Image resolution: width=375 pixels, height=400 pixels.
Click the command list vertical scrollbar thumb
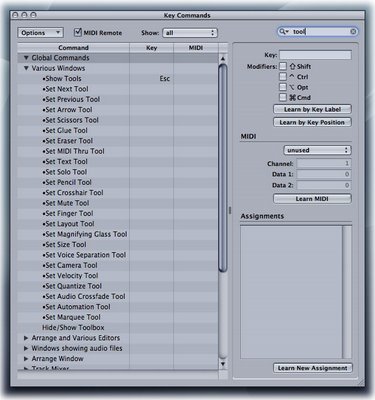pos(223,168)
